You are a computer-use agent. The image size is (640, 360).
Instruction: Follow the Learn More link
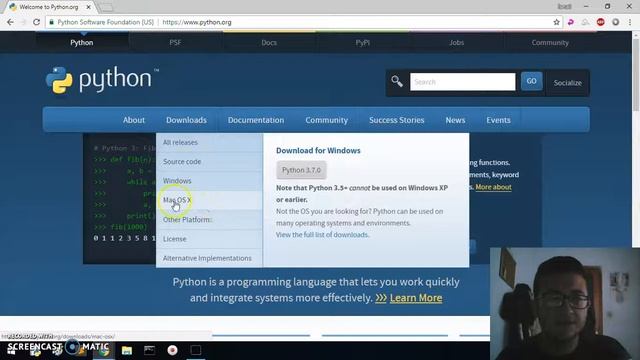pos(416,298)
